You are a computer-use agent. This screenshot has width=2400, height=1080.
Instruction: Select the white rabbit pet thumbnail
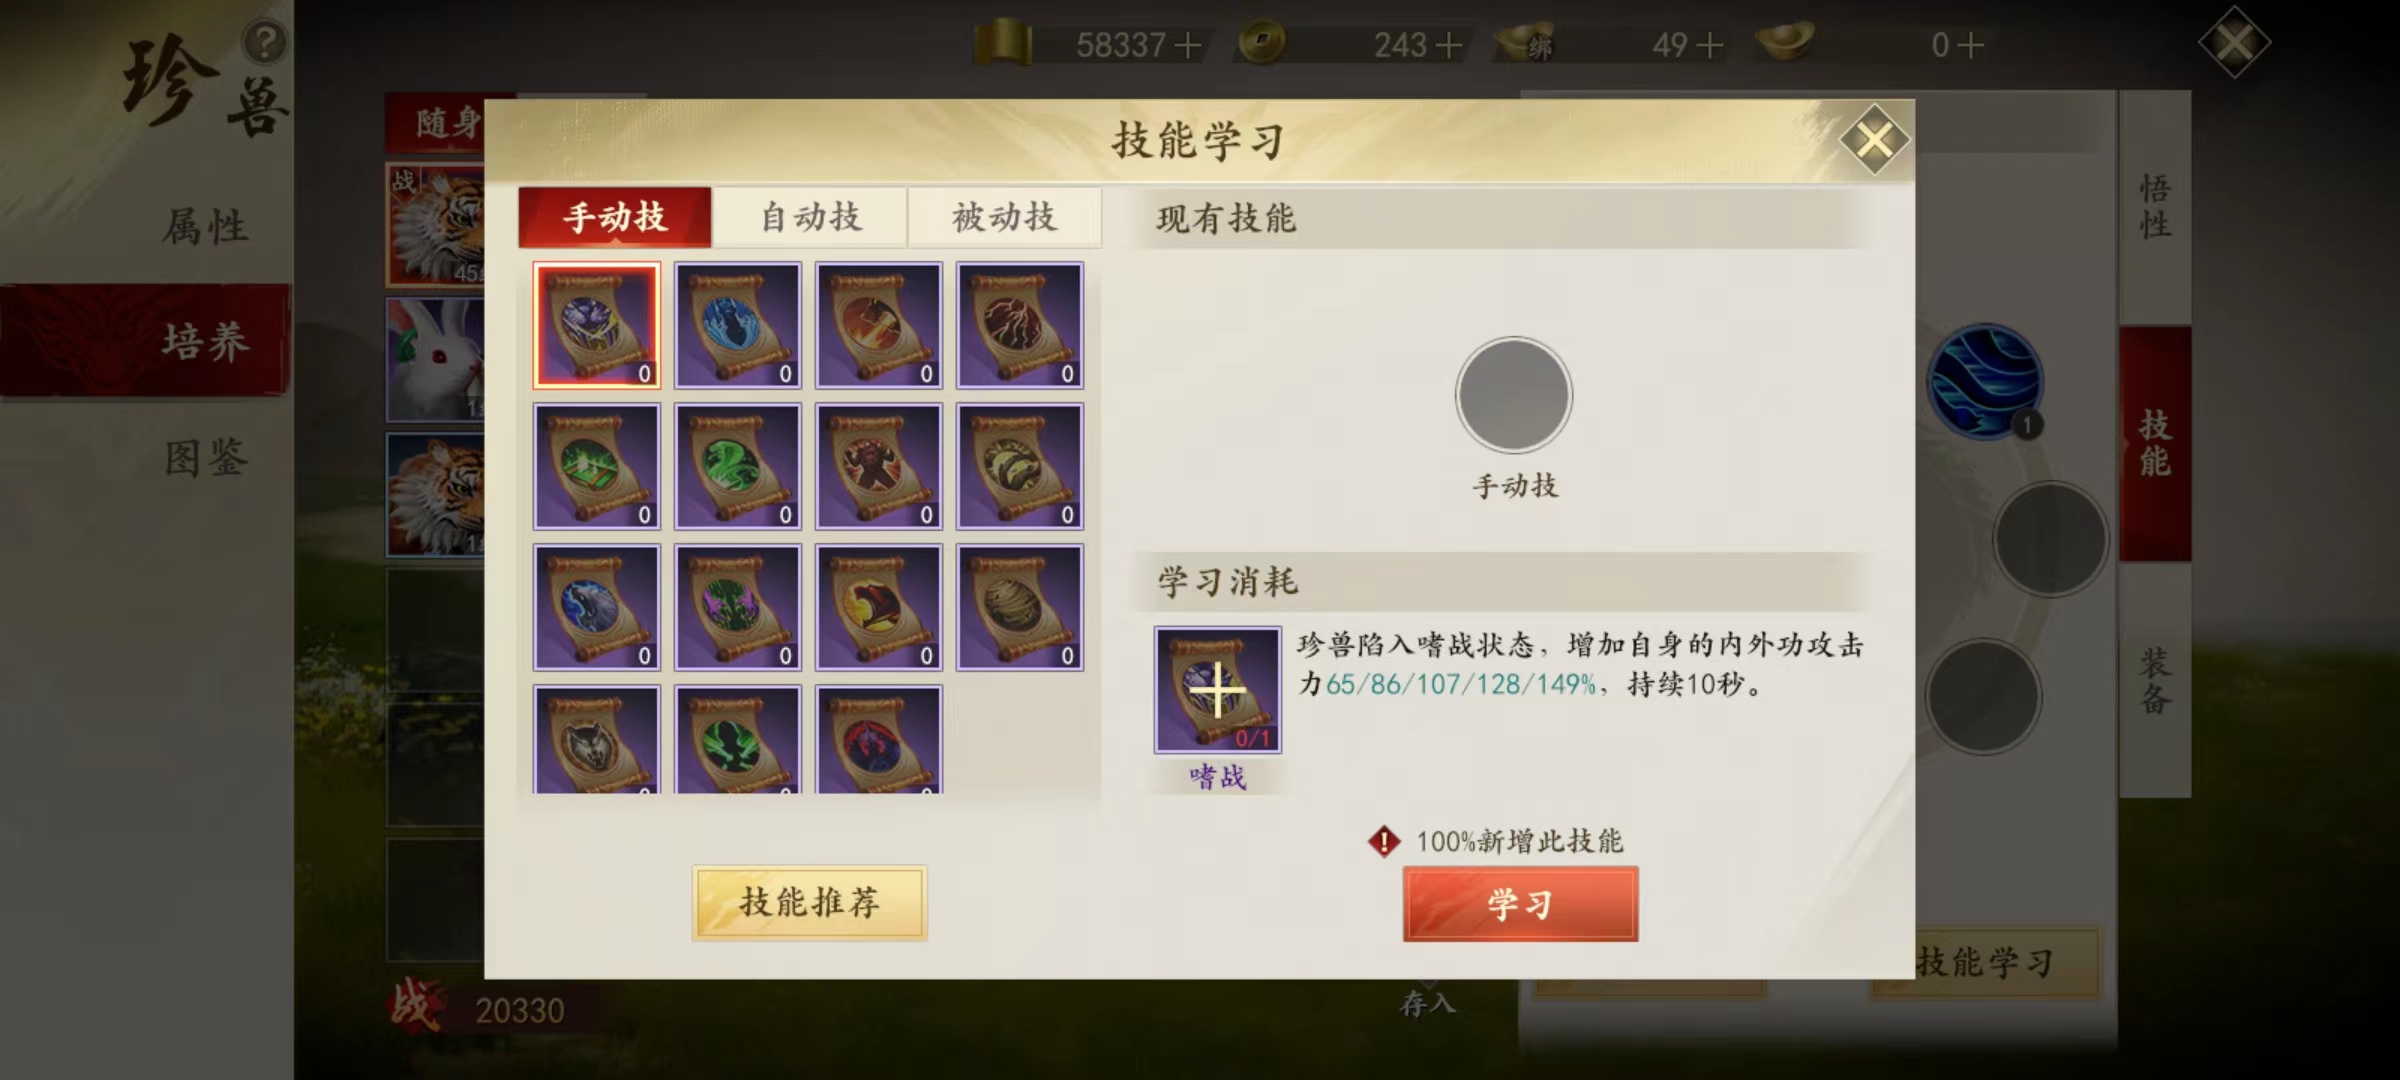tap(436, 360)
